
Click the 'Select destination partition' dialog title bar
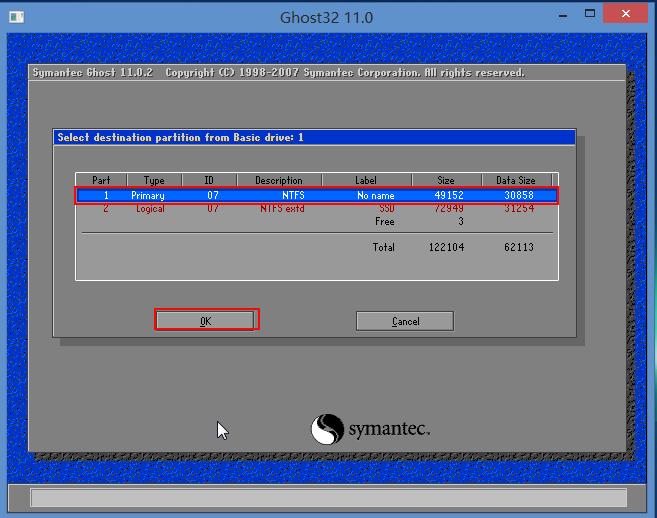pyautogui.click(x=314, y=137)
